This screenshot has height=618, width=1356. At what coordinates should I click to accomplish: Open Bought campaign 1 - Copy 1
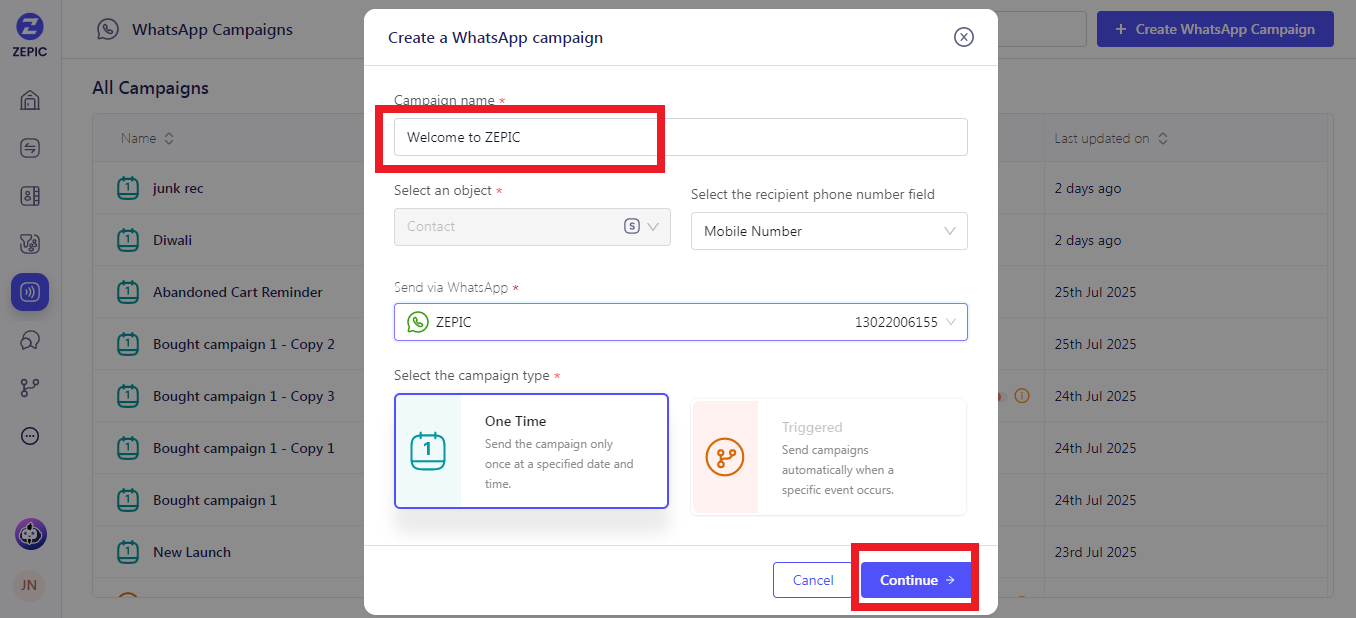(x=244, y=448)
